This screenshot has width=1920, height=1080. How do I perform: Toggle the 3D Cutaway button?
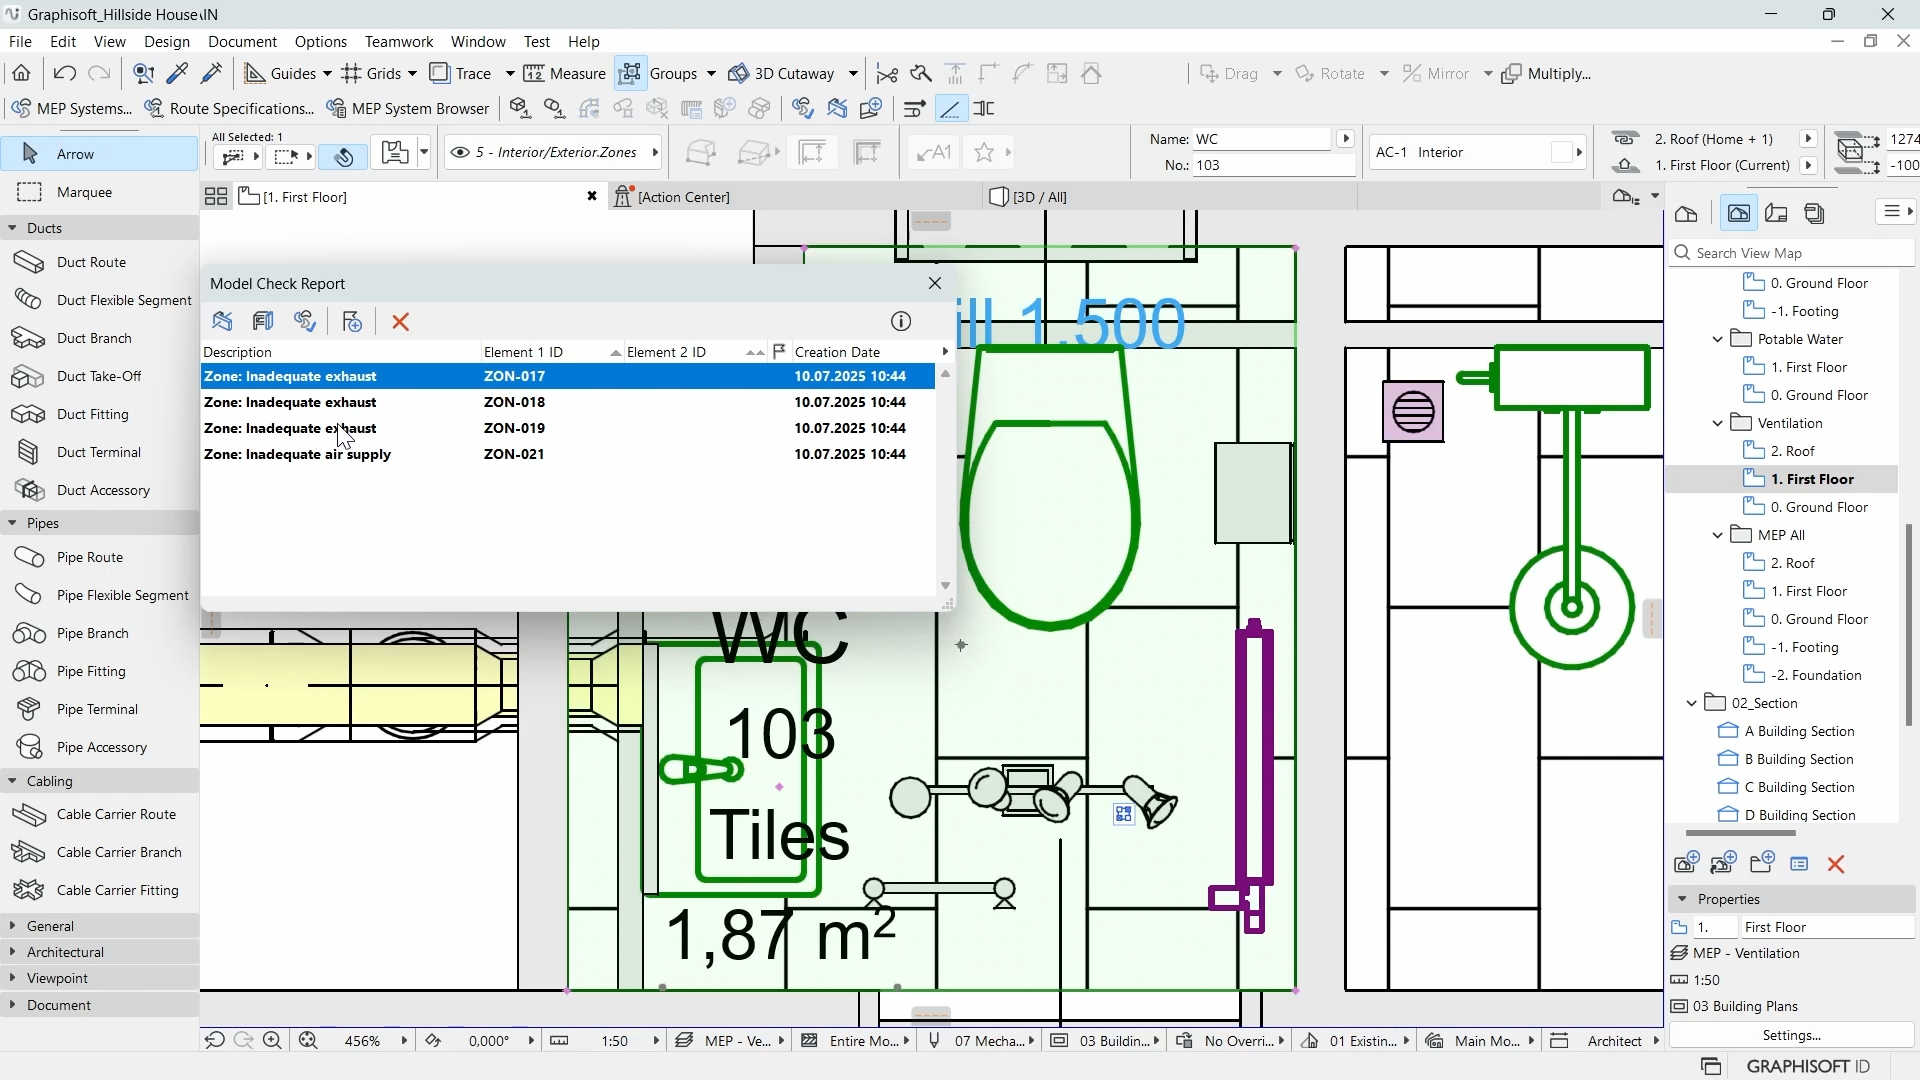point(782,73)
